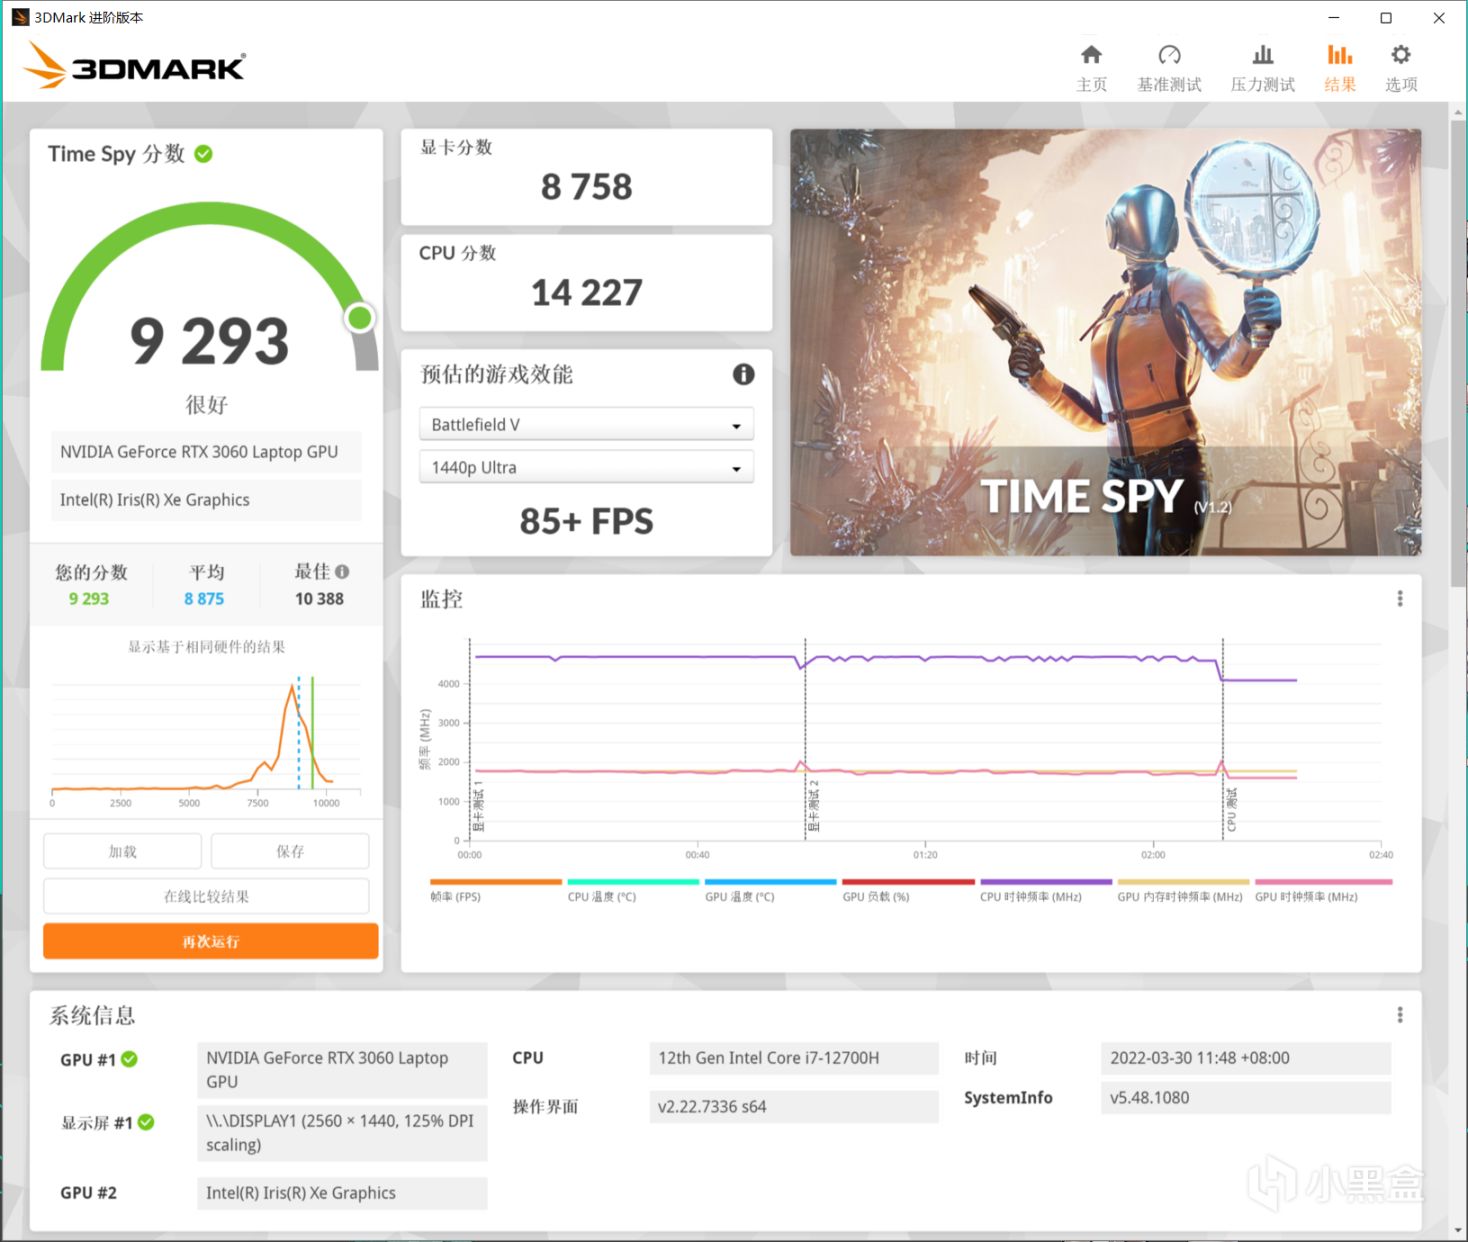Click 显示基于相同硬件的结果 caption
Screen dimensions: 1468x1242
click(206, 647)
